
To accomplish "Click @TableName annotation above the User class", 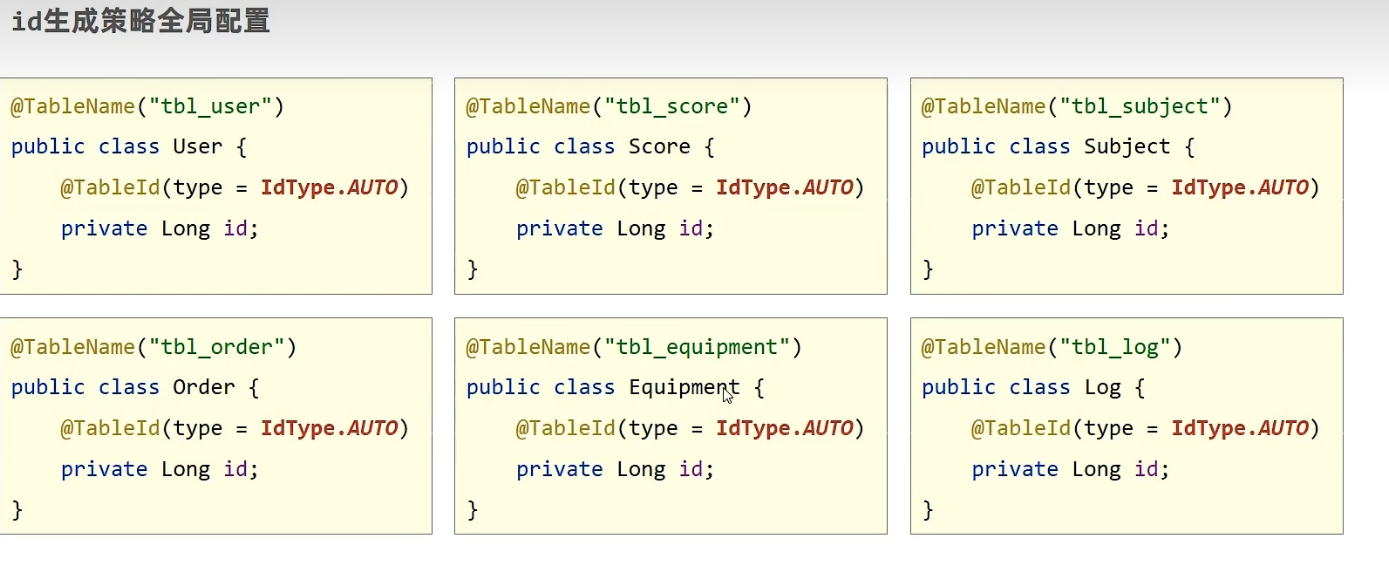I will click(x=73, y=106).
